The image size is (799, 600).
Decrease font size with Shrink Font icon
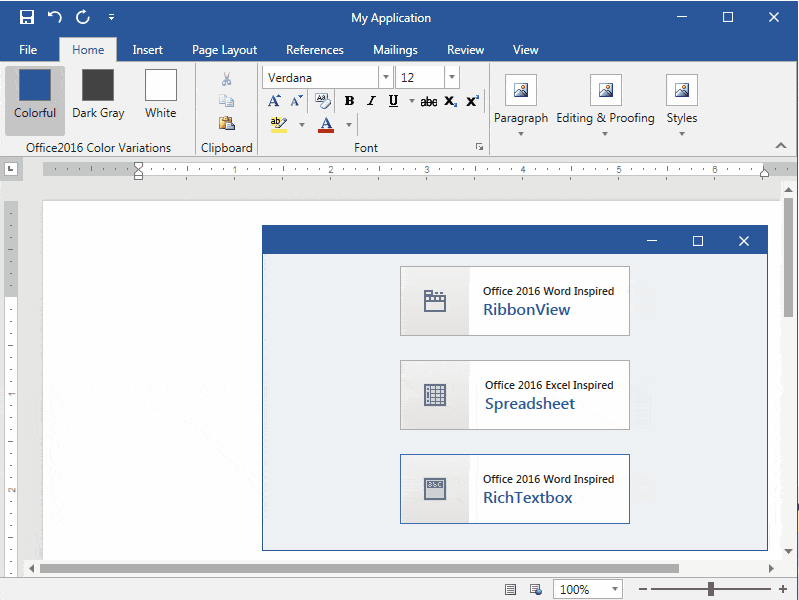pyautogui.click(x=297, y=101)
